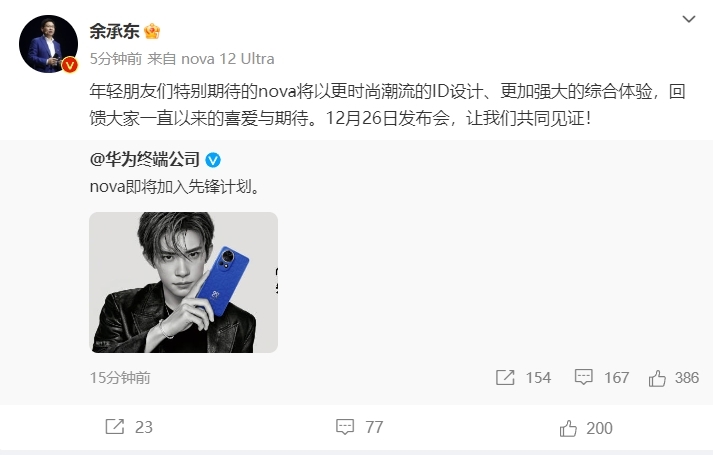Toggle like on post with 200 likes
Viewport: 713px width, 455px height.
(568, 428)
